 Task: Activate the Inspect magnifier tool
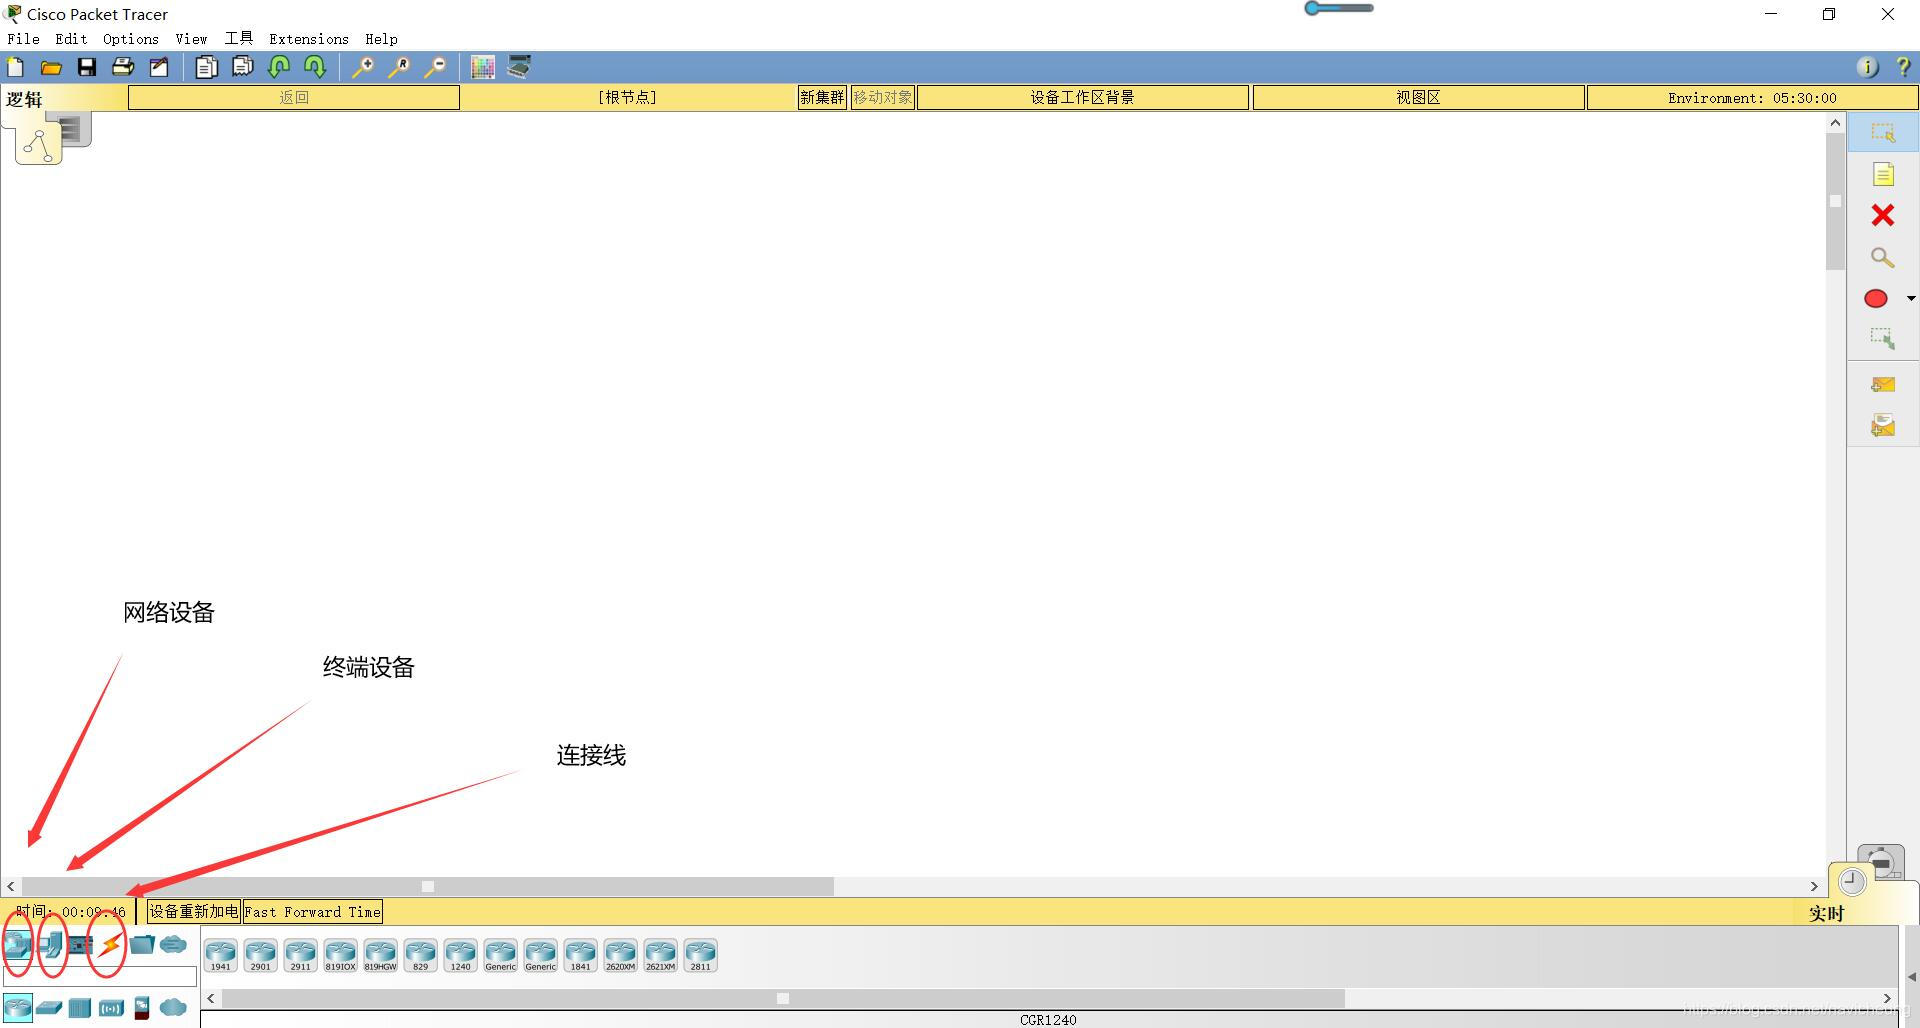tap(1883, 257)
